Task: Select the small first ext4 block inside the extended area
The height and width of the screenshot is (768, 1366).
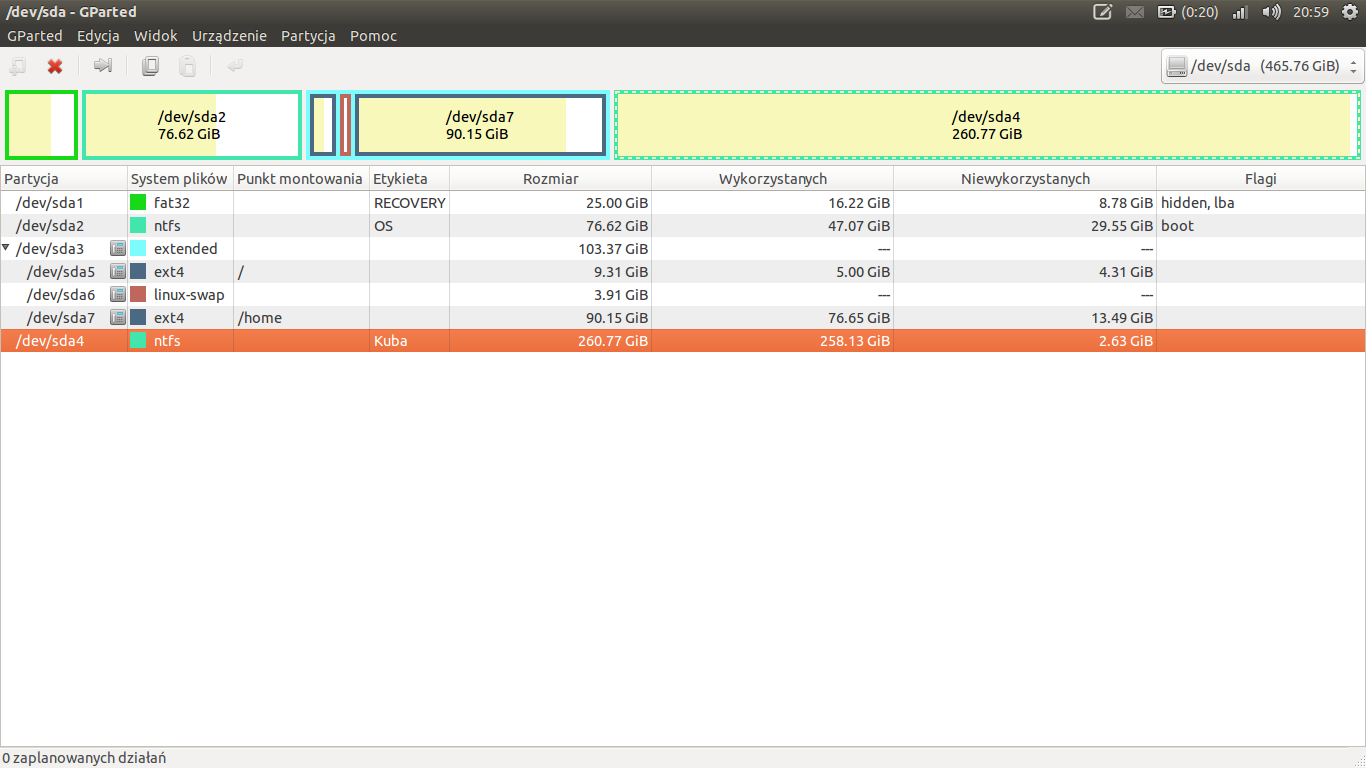Action: tap(323, 124)
